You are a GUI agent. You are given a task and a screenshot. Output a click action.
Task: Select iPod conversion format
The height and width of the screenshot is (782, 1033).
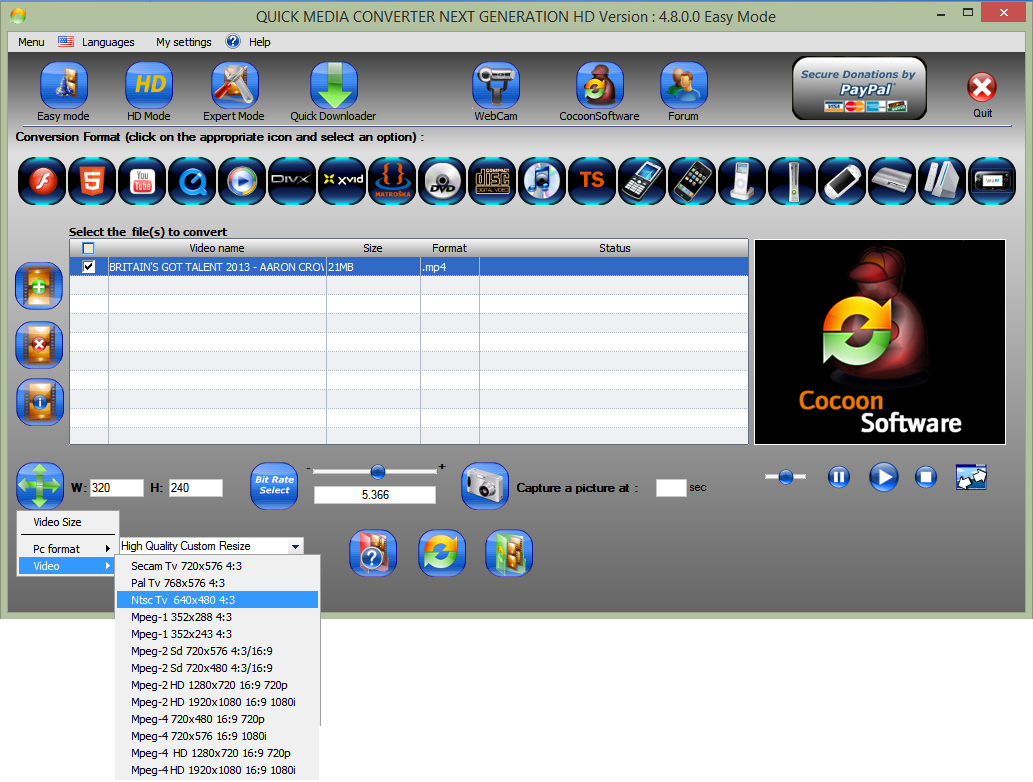pyautogui.click(x=743, y=181)
